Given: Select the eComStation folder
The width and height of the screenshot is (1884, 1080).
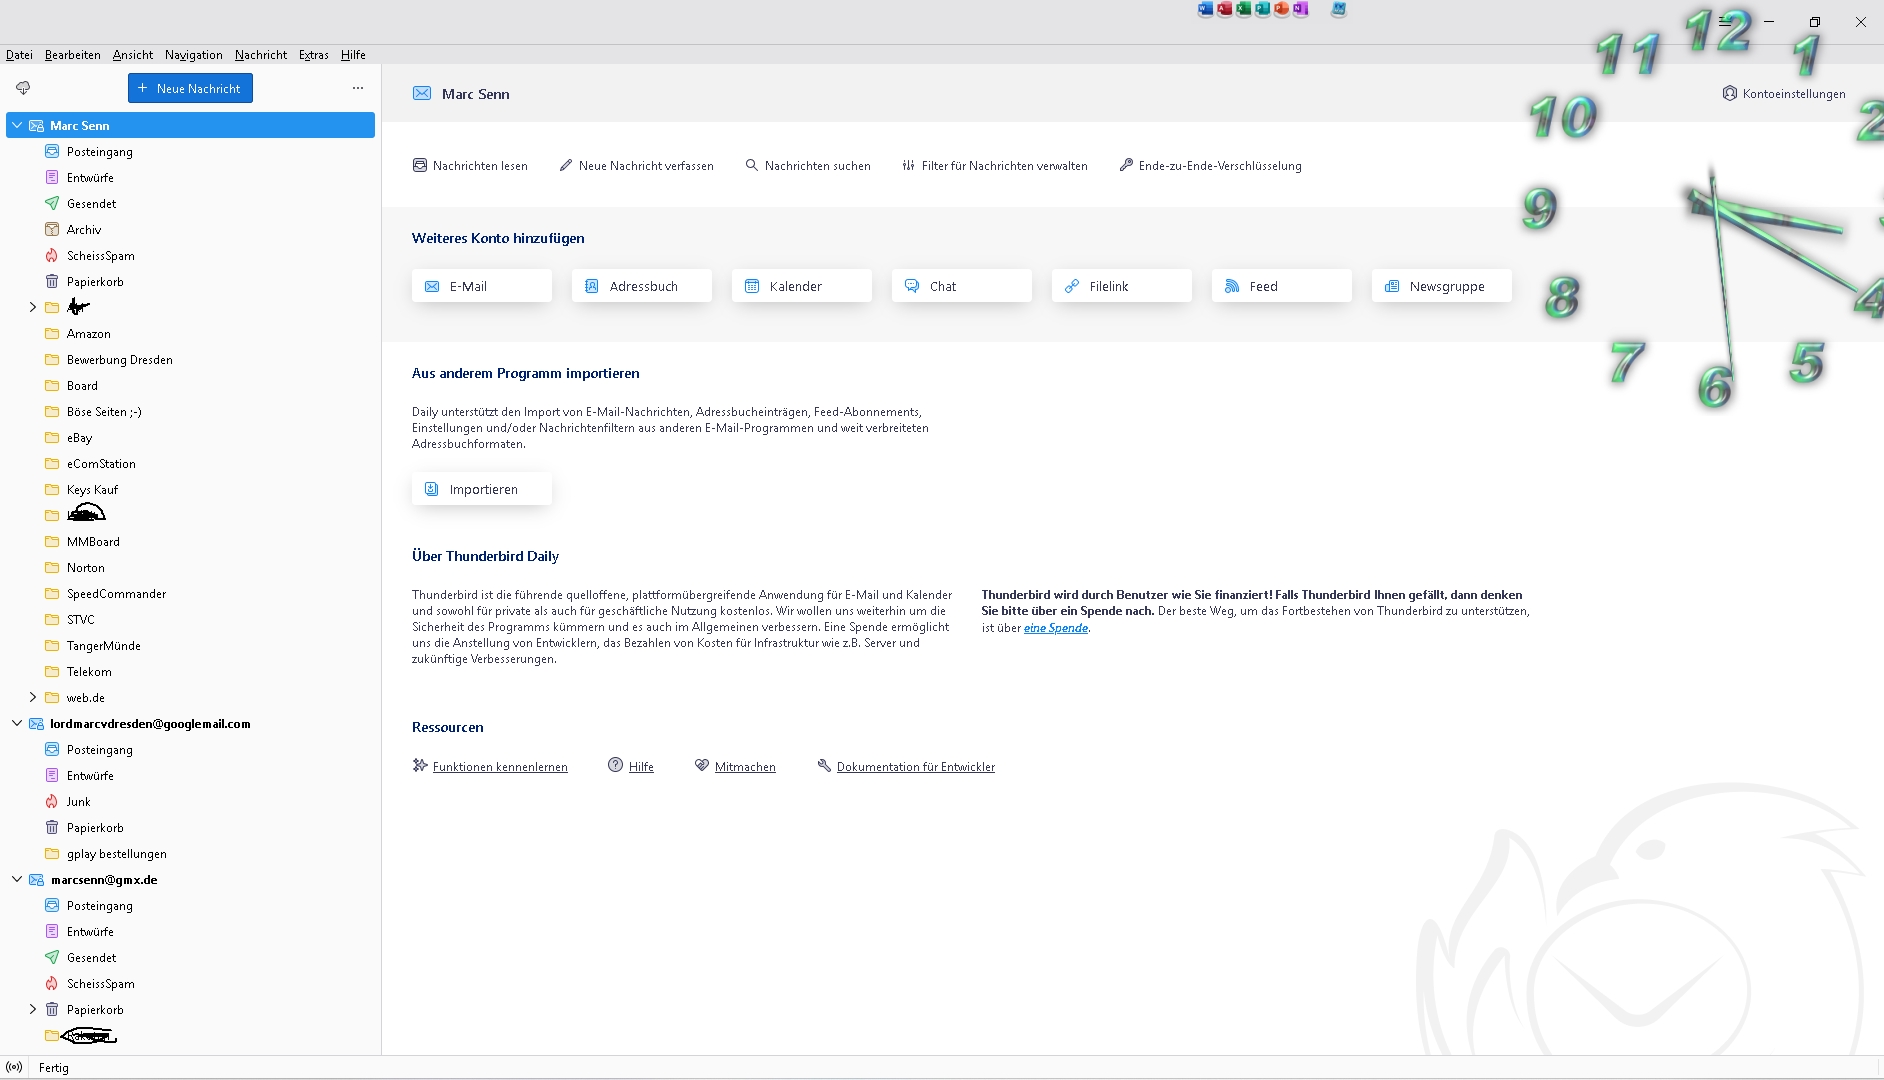Looking at the screenshot, I should point(190,463).
